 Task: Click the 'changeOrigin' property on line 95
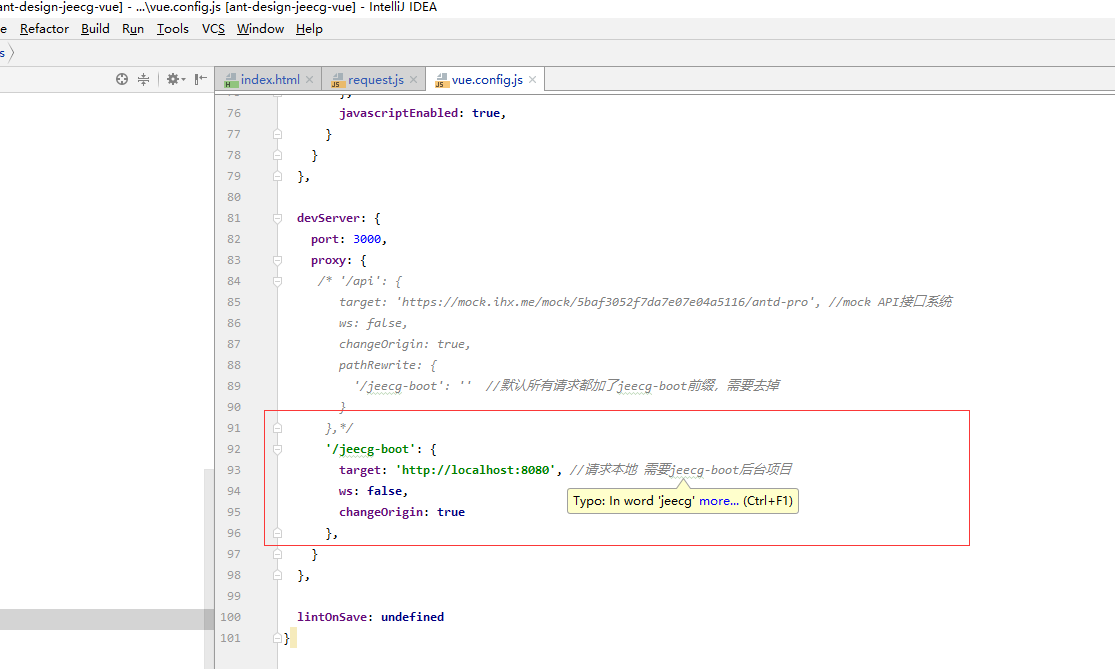coord(380,512)
